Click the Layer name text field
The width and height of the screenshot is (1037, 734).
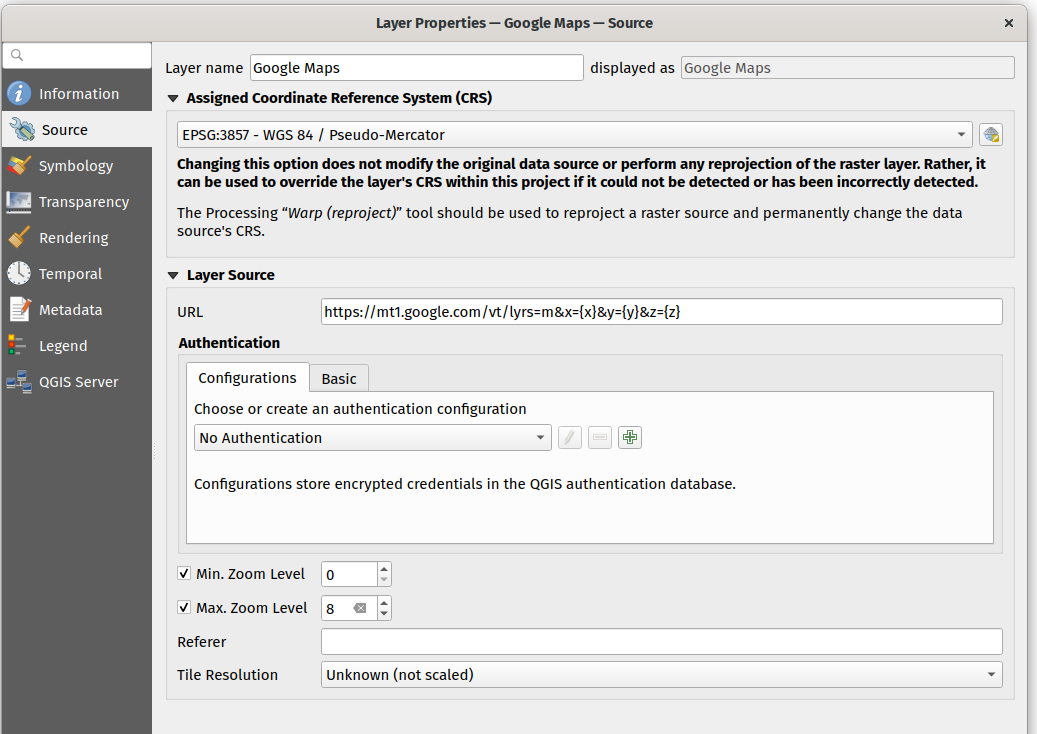tap(416, 68)
